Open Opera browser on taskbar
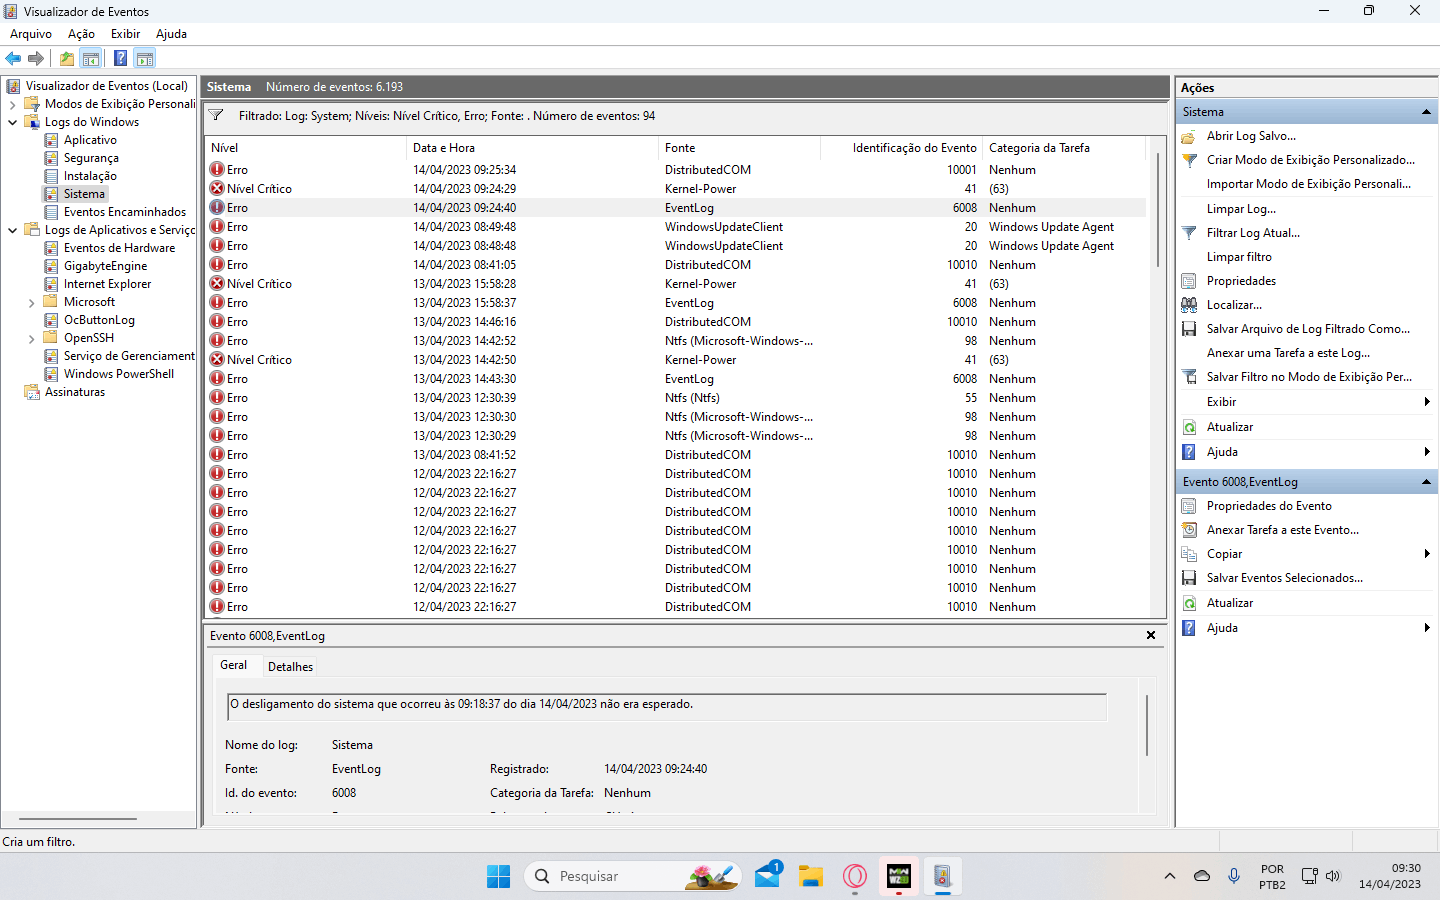Image resolution: width=1440 pixels, height=900 pixels. pos(855,876)
